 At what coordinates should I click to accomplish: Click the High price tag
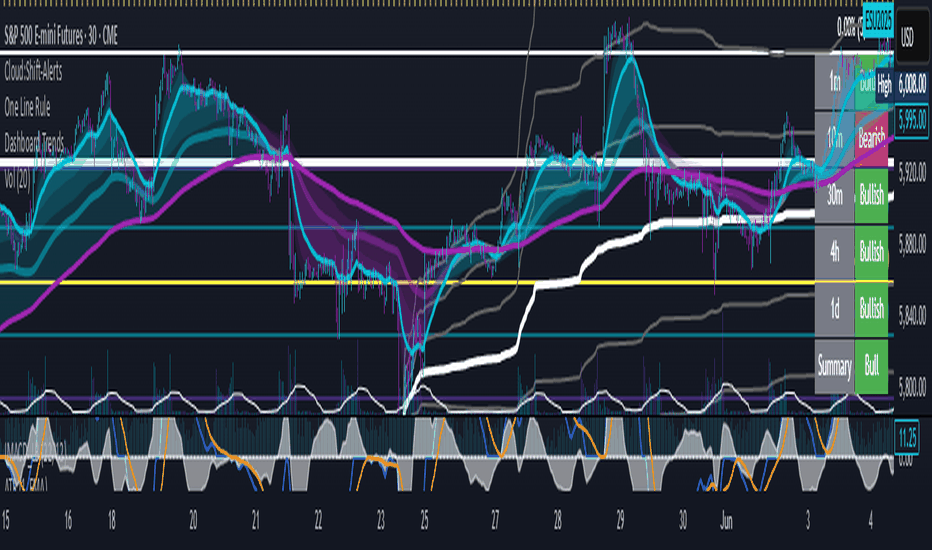pyautogui.click(x=884, y=86)
